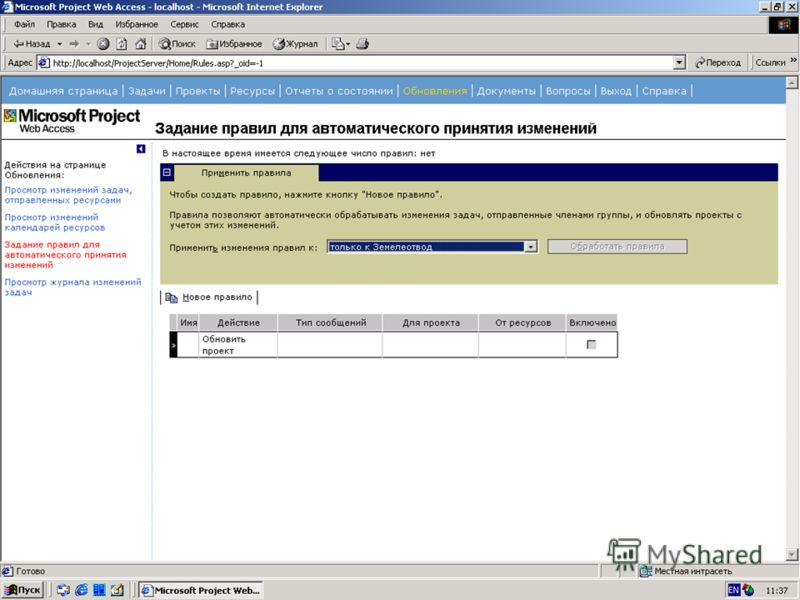Screen dimensions: 800x600
Task: Open the Домашняя страница navigation link
Action: tap(63, 91)
